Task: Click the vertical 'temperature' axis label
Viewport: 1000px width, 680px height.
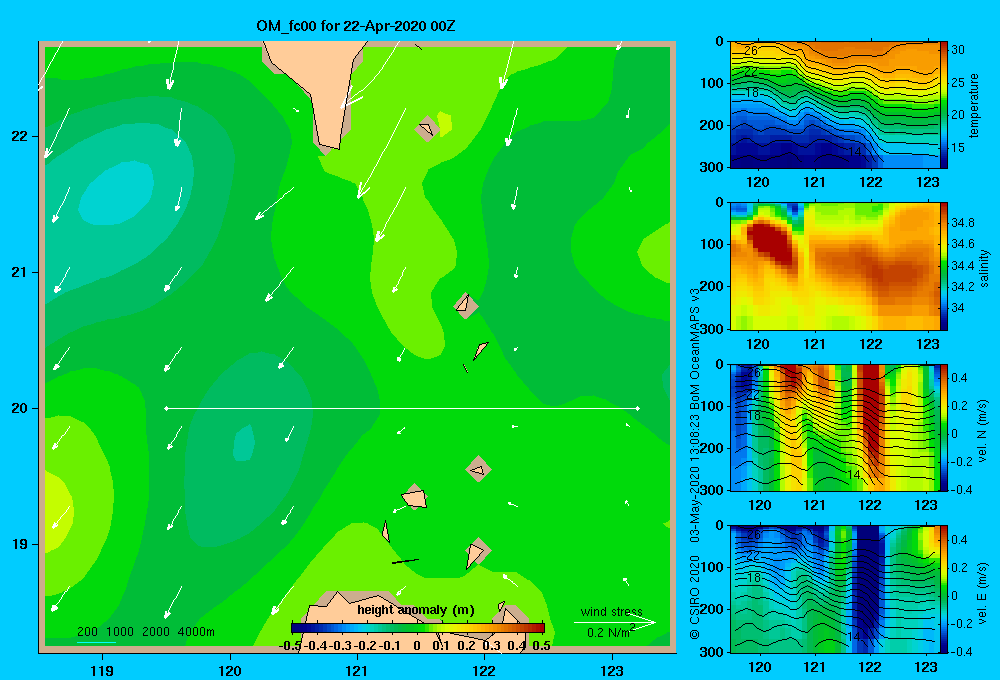Action: pyautogui.click(x=974, y=105)
